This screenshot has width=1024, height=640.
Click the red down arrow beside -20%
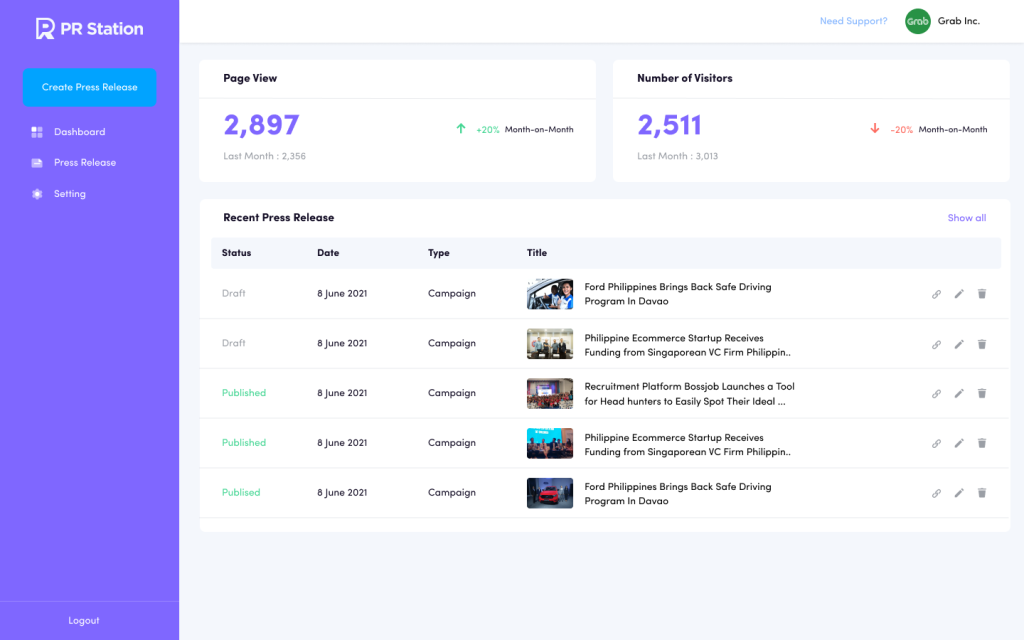[x=874, y=129]
